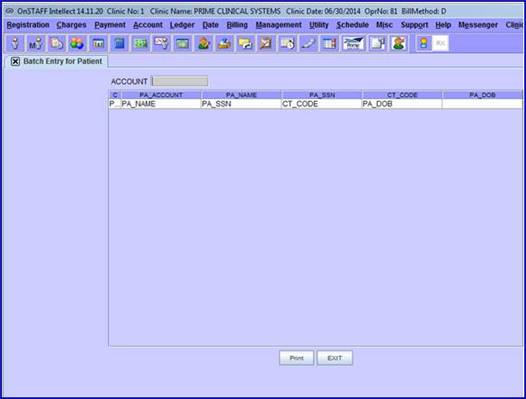Click the blue building toolbar icon
The image size is (526, 399).
coord(119,43)
